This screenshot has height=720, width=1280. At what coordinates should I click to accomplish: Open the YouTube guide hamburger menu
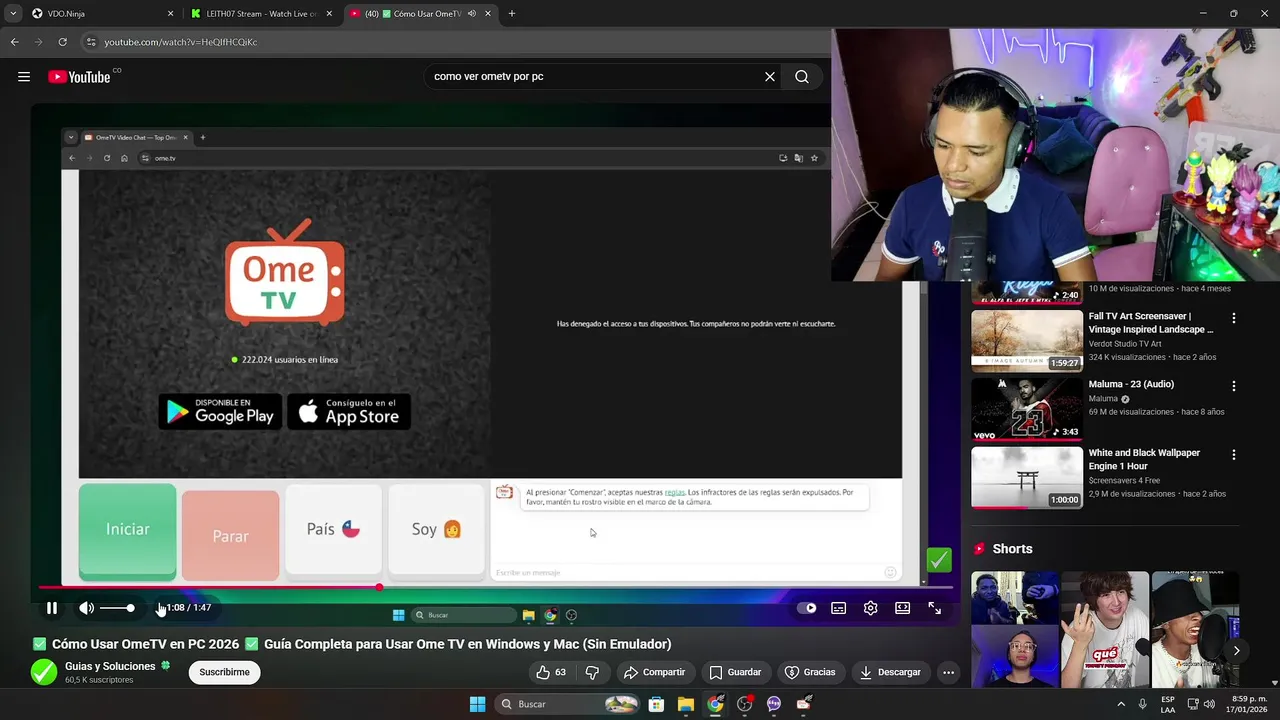click(x=24, y=77)
